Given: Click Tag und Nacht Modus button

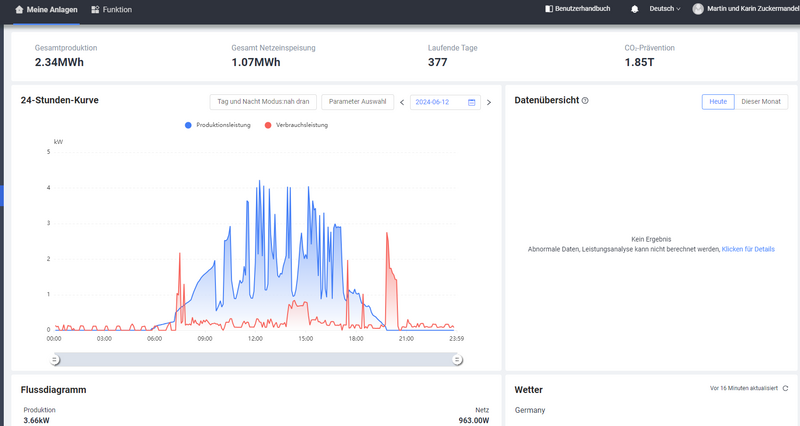Looking at the screenshot, I should (263, 102).
